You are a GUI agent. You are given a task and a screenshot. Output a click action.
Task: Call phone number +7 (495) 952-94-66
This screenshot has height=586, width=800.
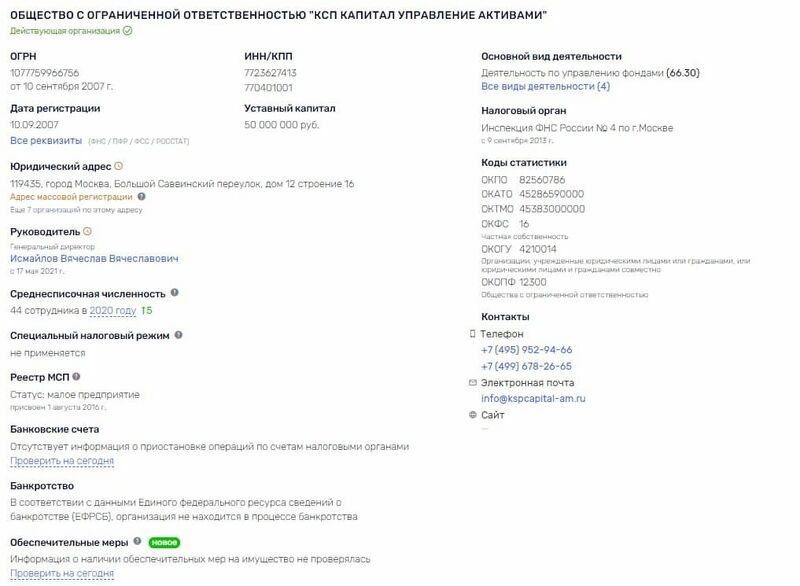(x=527, y=350)
